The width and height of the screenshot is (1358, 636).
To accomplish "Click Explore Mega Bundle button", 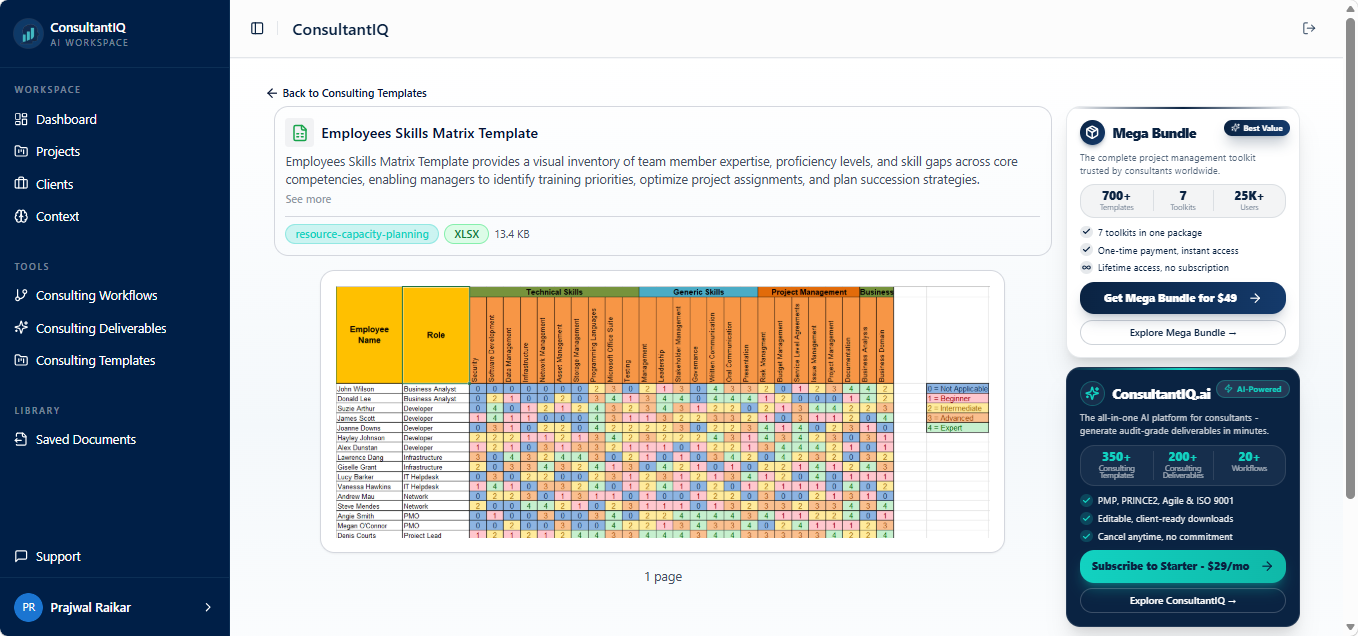I will 1183,332.
